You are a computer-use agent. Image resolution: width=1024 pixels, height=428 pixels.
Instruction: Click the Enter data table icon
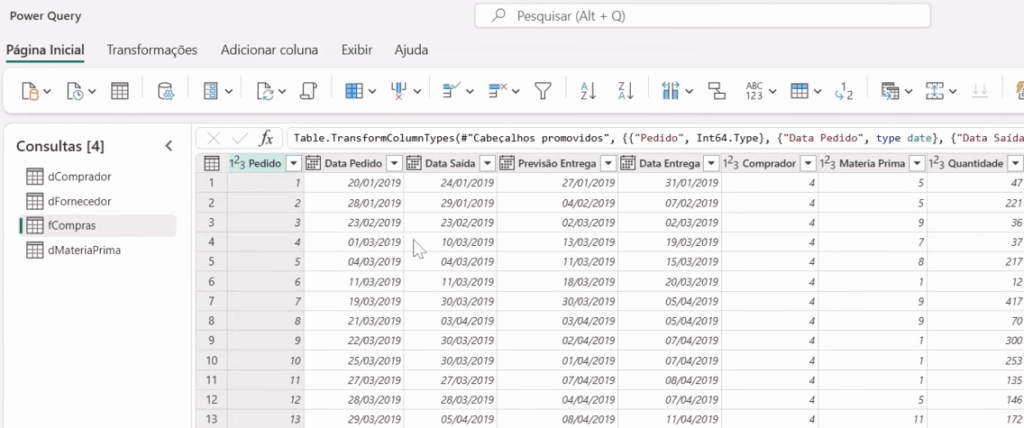click(120, 91)
